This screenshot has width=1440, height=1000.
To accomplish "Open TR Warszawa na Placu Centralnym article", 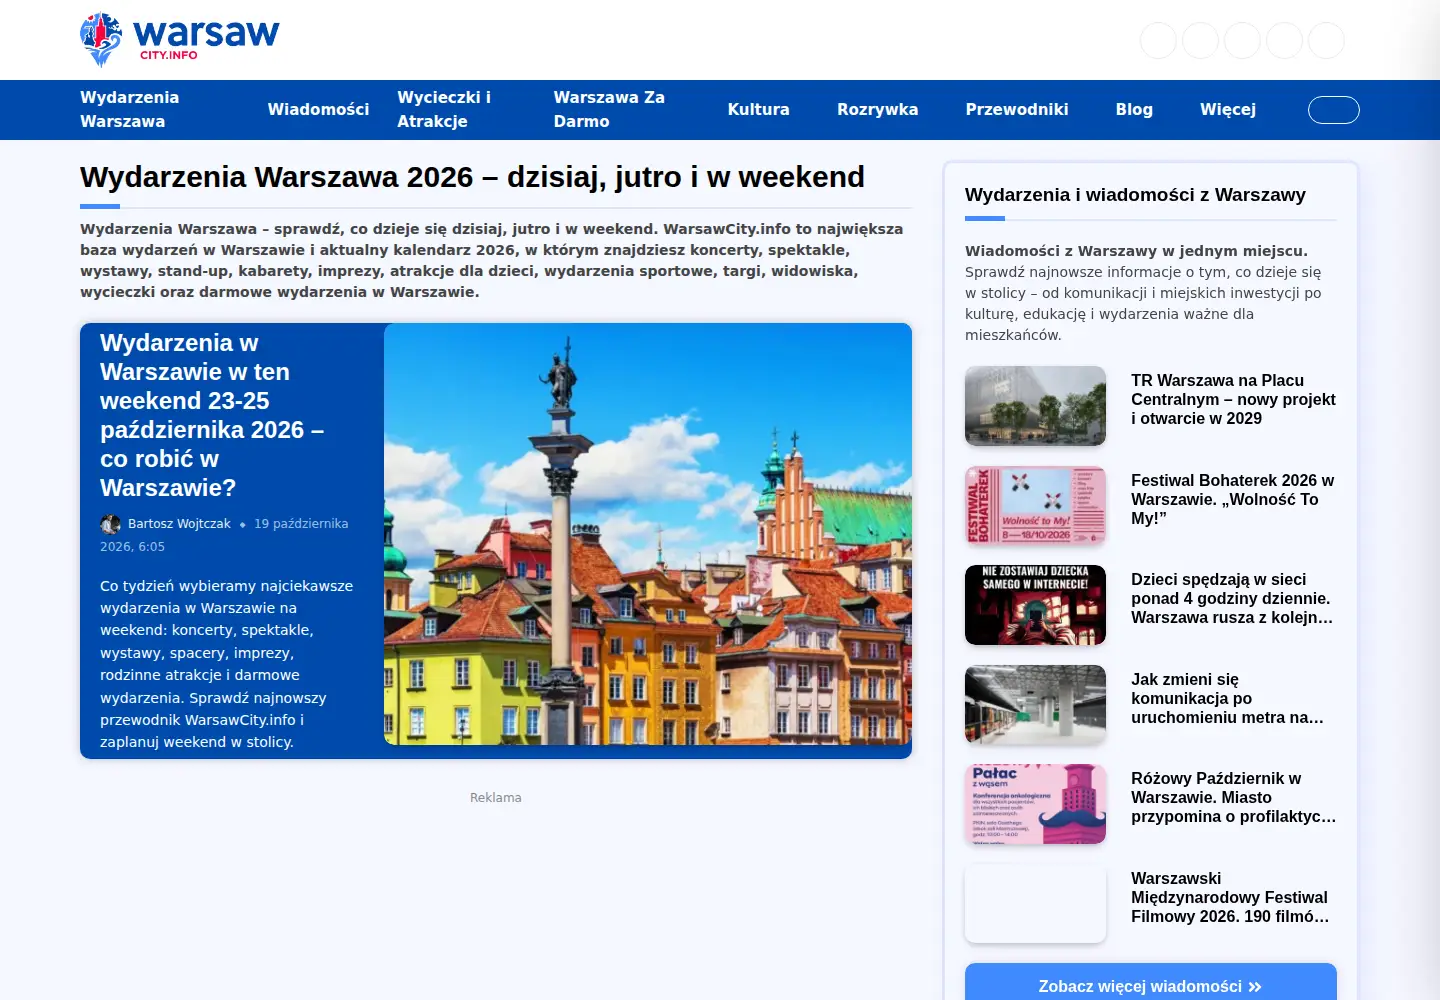I will [1233, 399].
